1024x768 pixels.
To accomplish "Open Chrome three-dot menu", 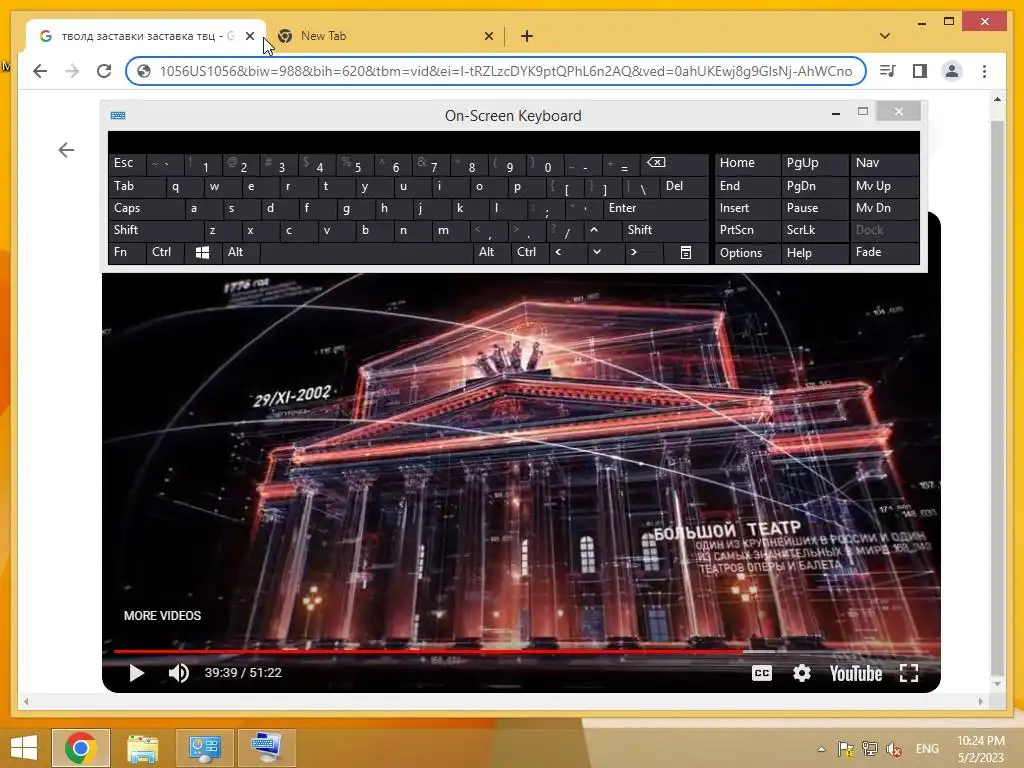I will click(x=984, y=71).
